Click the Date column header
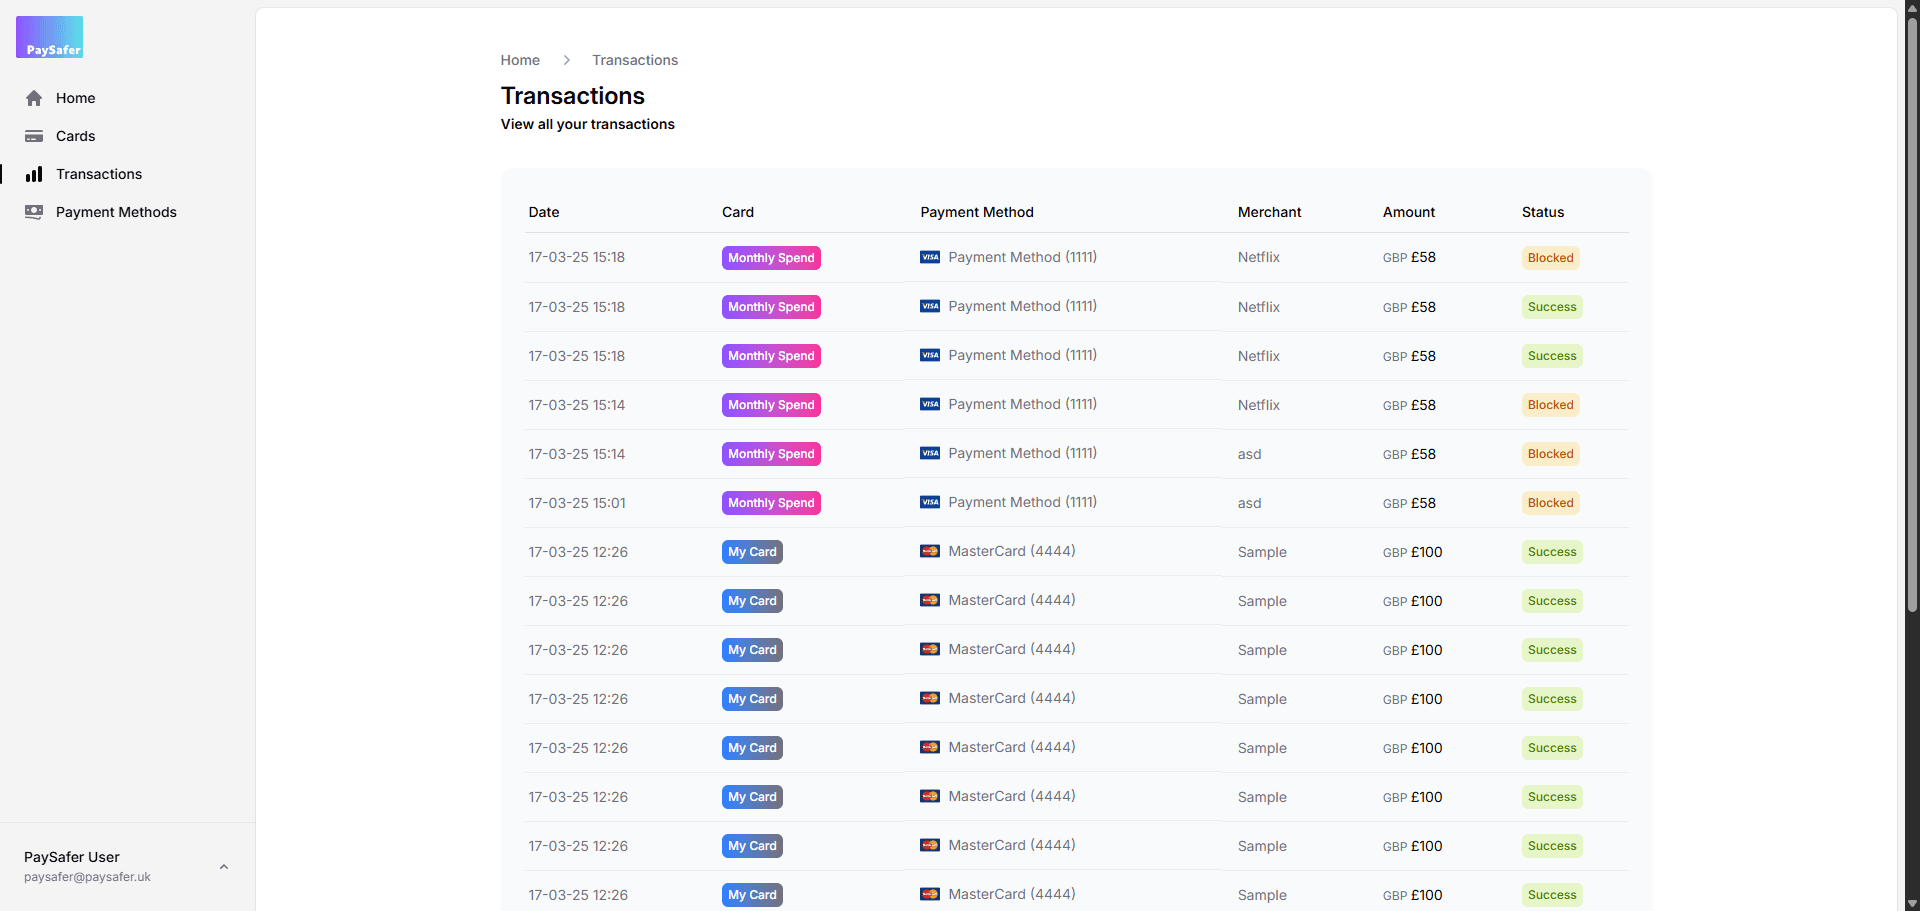Viewport: 1920px width, 911px height. pos(544,212)
